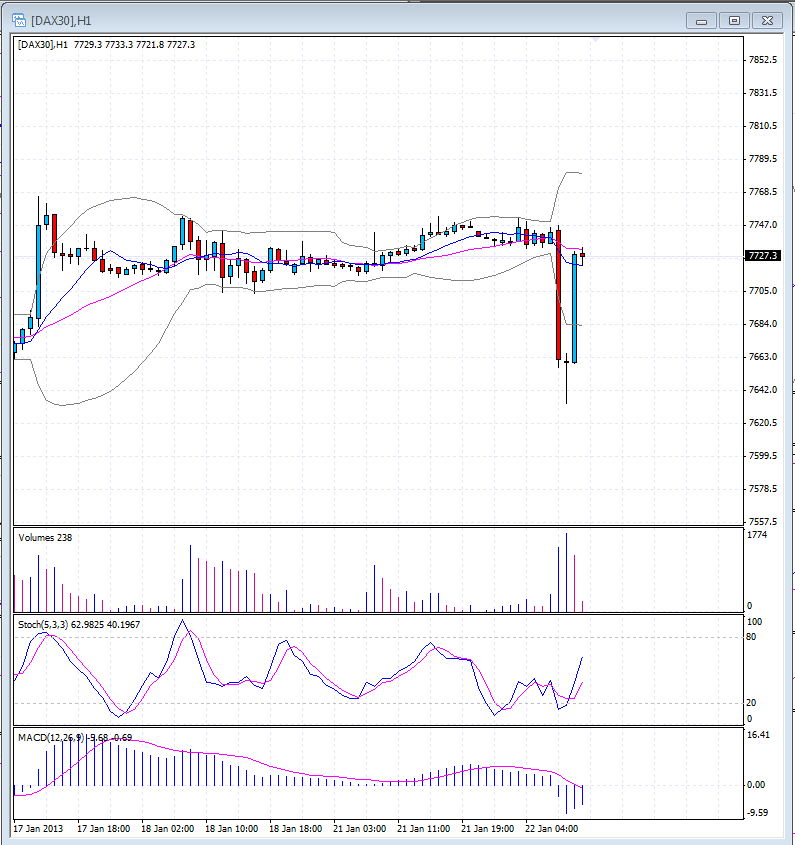Close the DAX30 H1 chart window

[x=767, y=20]
